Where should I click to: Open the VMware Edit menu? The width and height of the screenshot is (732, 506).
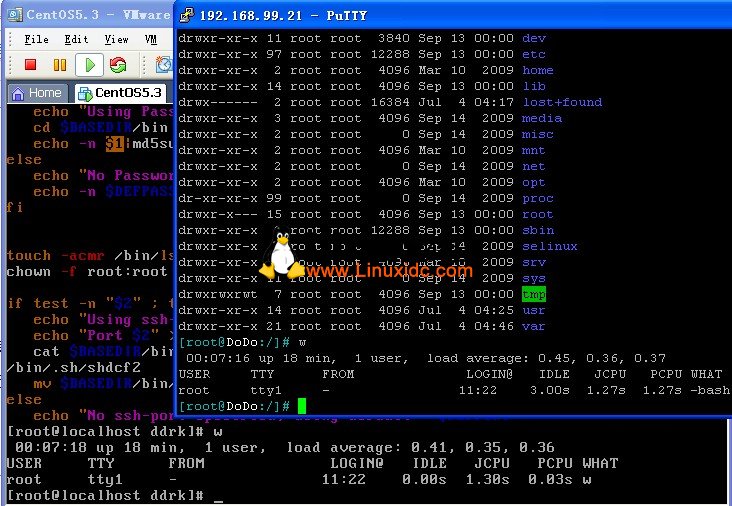coord(76,39)
